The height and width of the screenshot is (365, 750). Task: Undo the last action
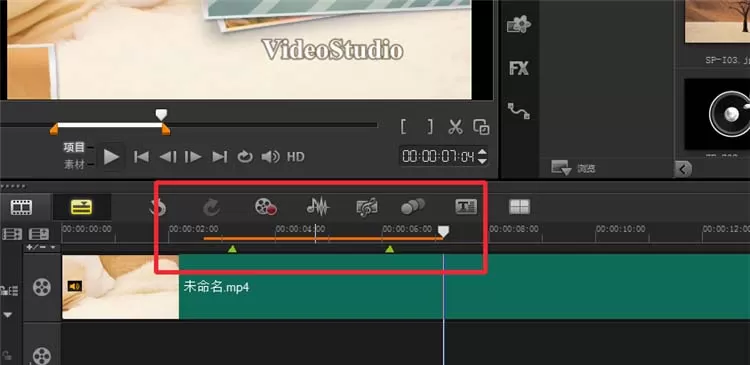[158, 208]
